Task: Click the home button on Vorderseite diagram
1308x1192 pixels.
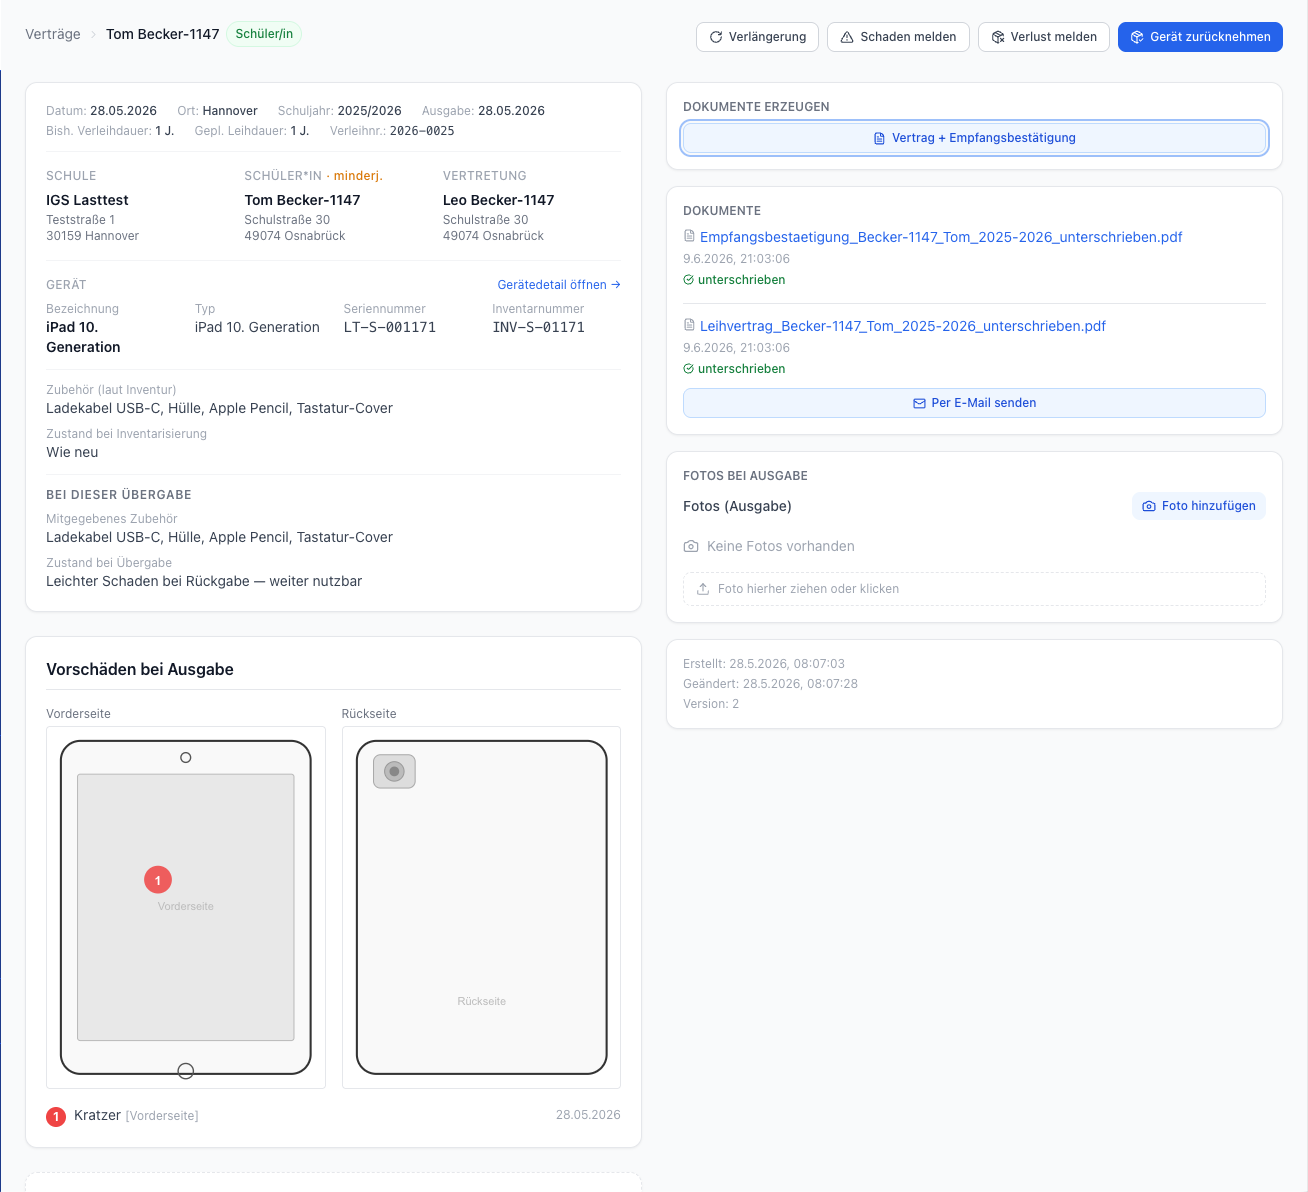Action: 185,1071
